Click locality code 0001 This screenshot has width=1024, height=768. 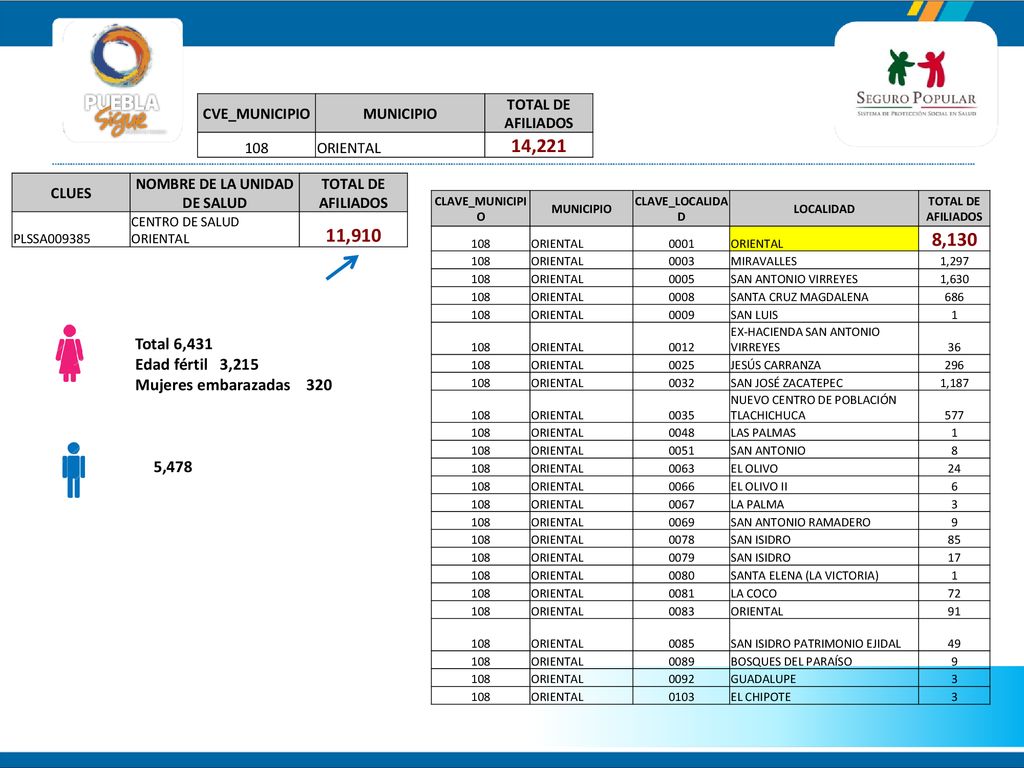point(681,244)
